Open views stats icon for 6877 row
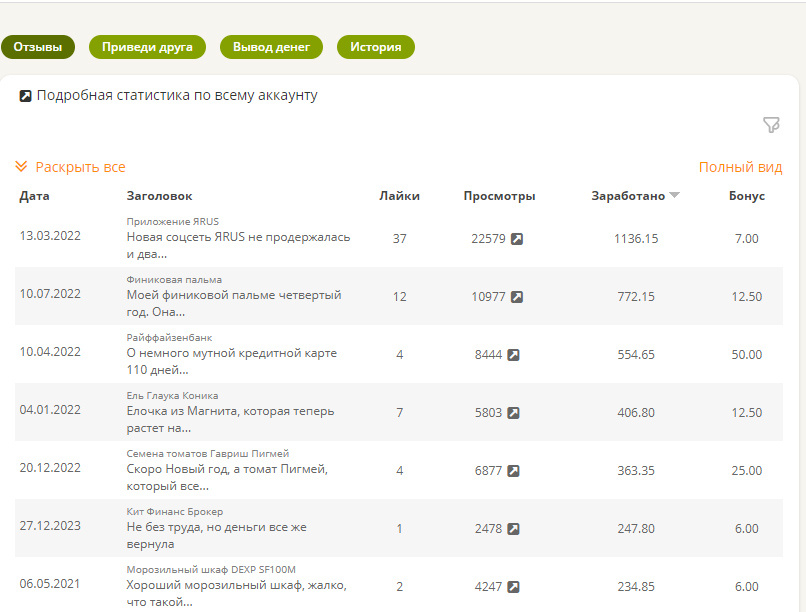Viewport: 806px width, 612px height. click(513, 471)
